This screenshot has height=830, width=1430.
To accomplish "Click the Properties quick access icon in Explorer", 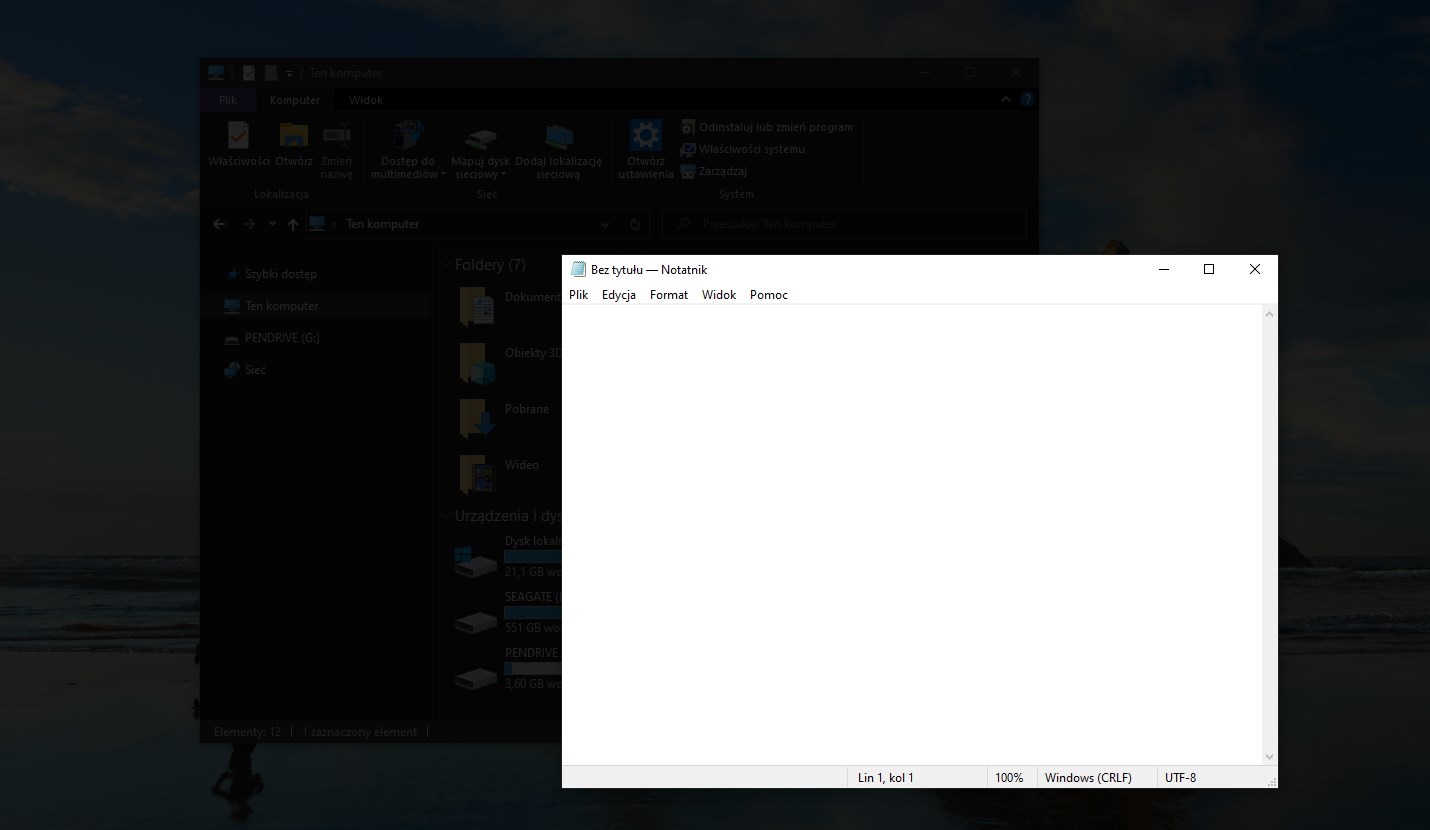I will coord(249,72).
